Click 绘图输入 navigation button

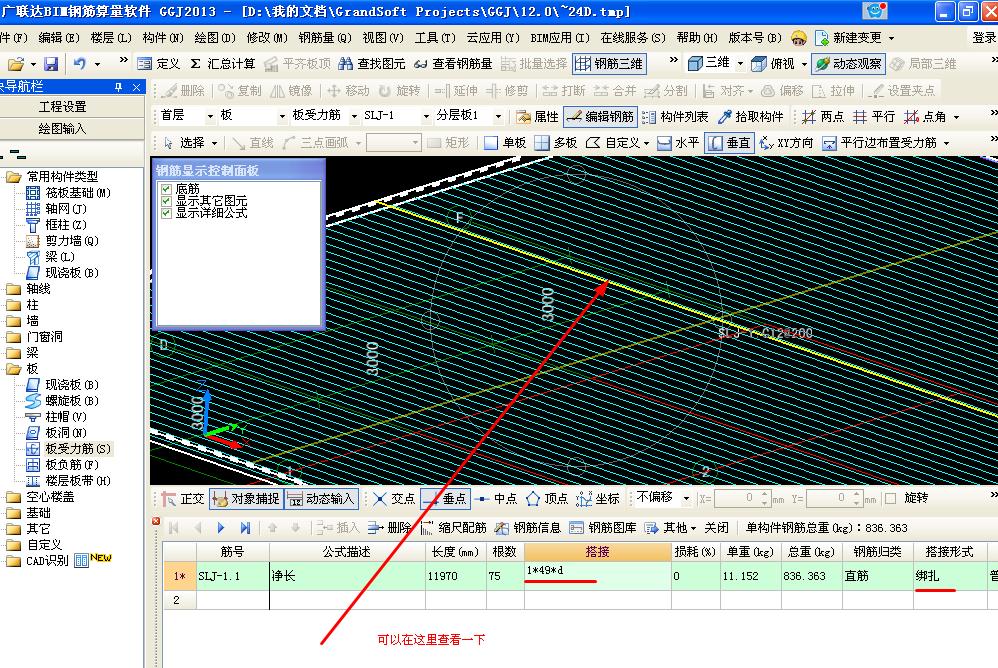[x=62, y=129]
